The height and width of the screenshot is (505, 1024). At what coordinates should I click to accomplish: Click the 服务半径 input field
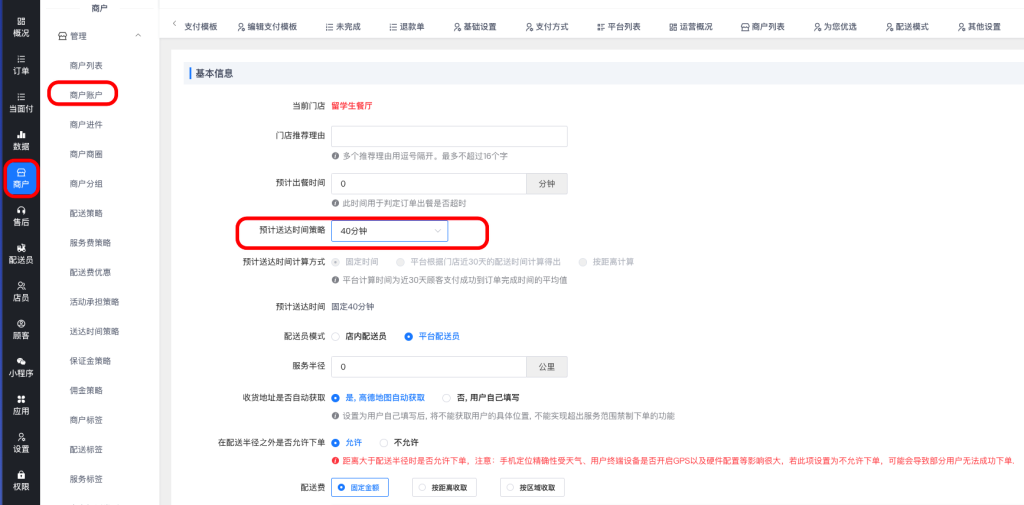tap(428, 367)
